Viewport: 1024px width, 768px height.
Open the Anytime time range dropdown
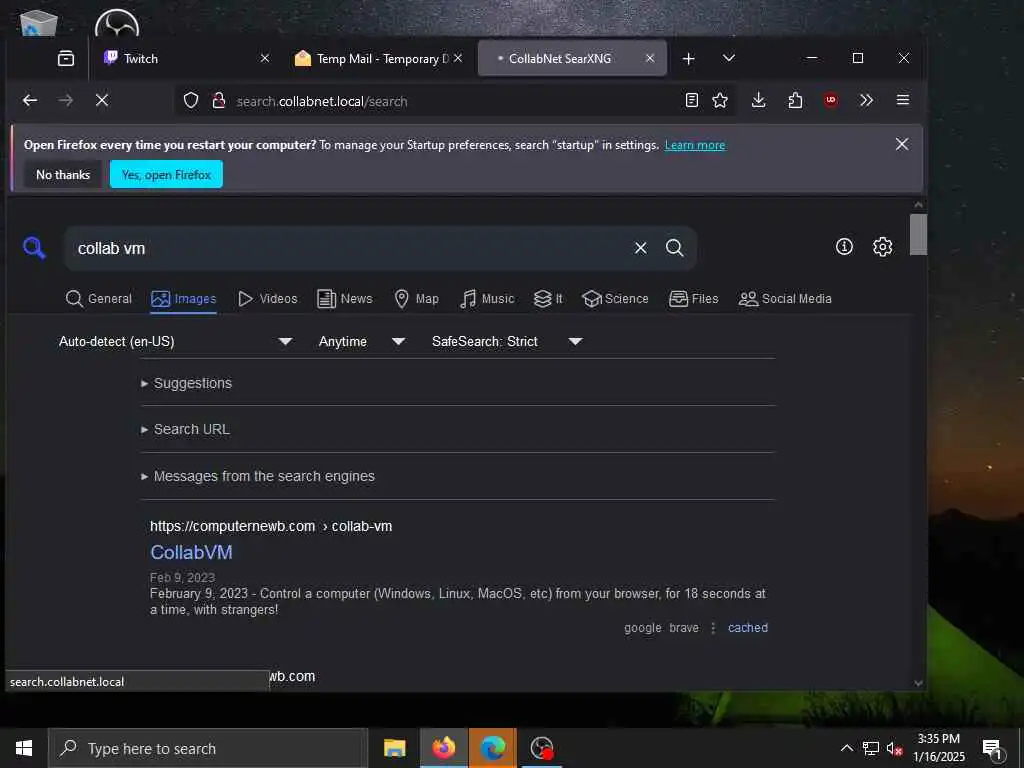pos(362,342)
